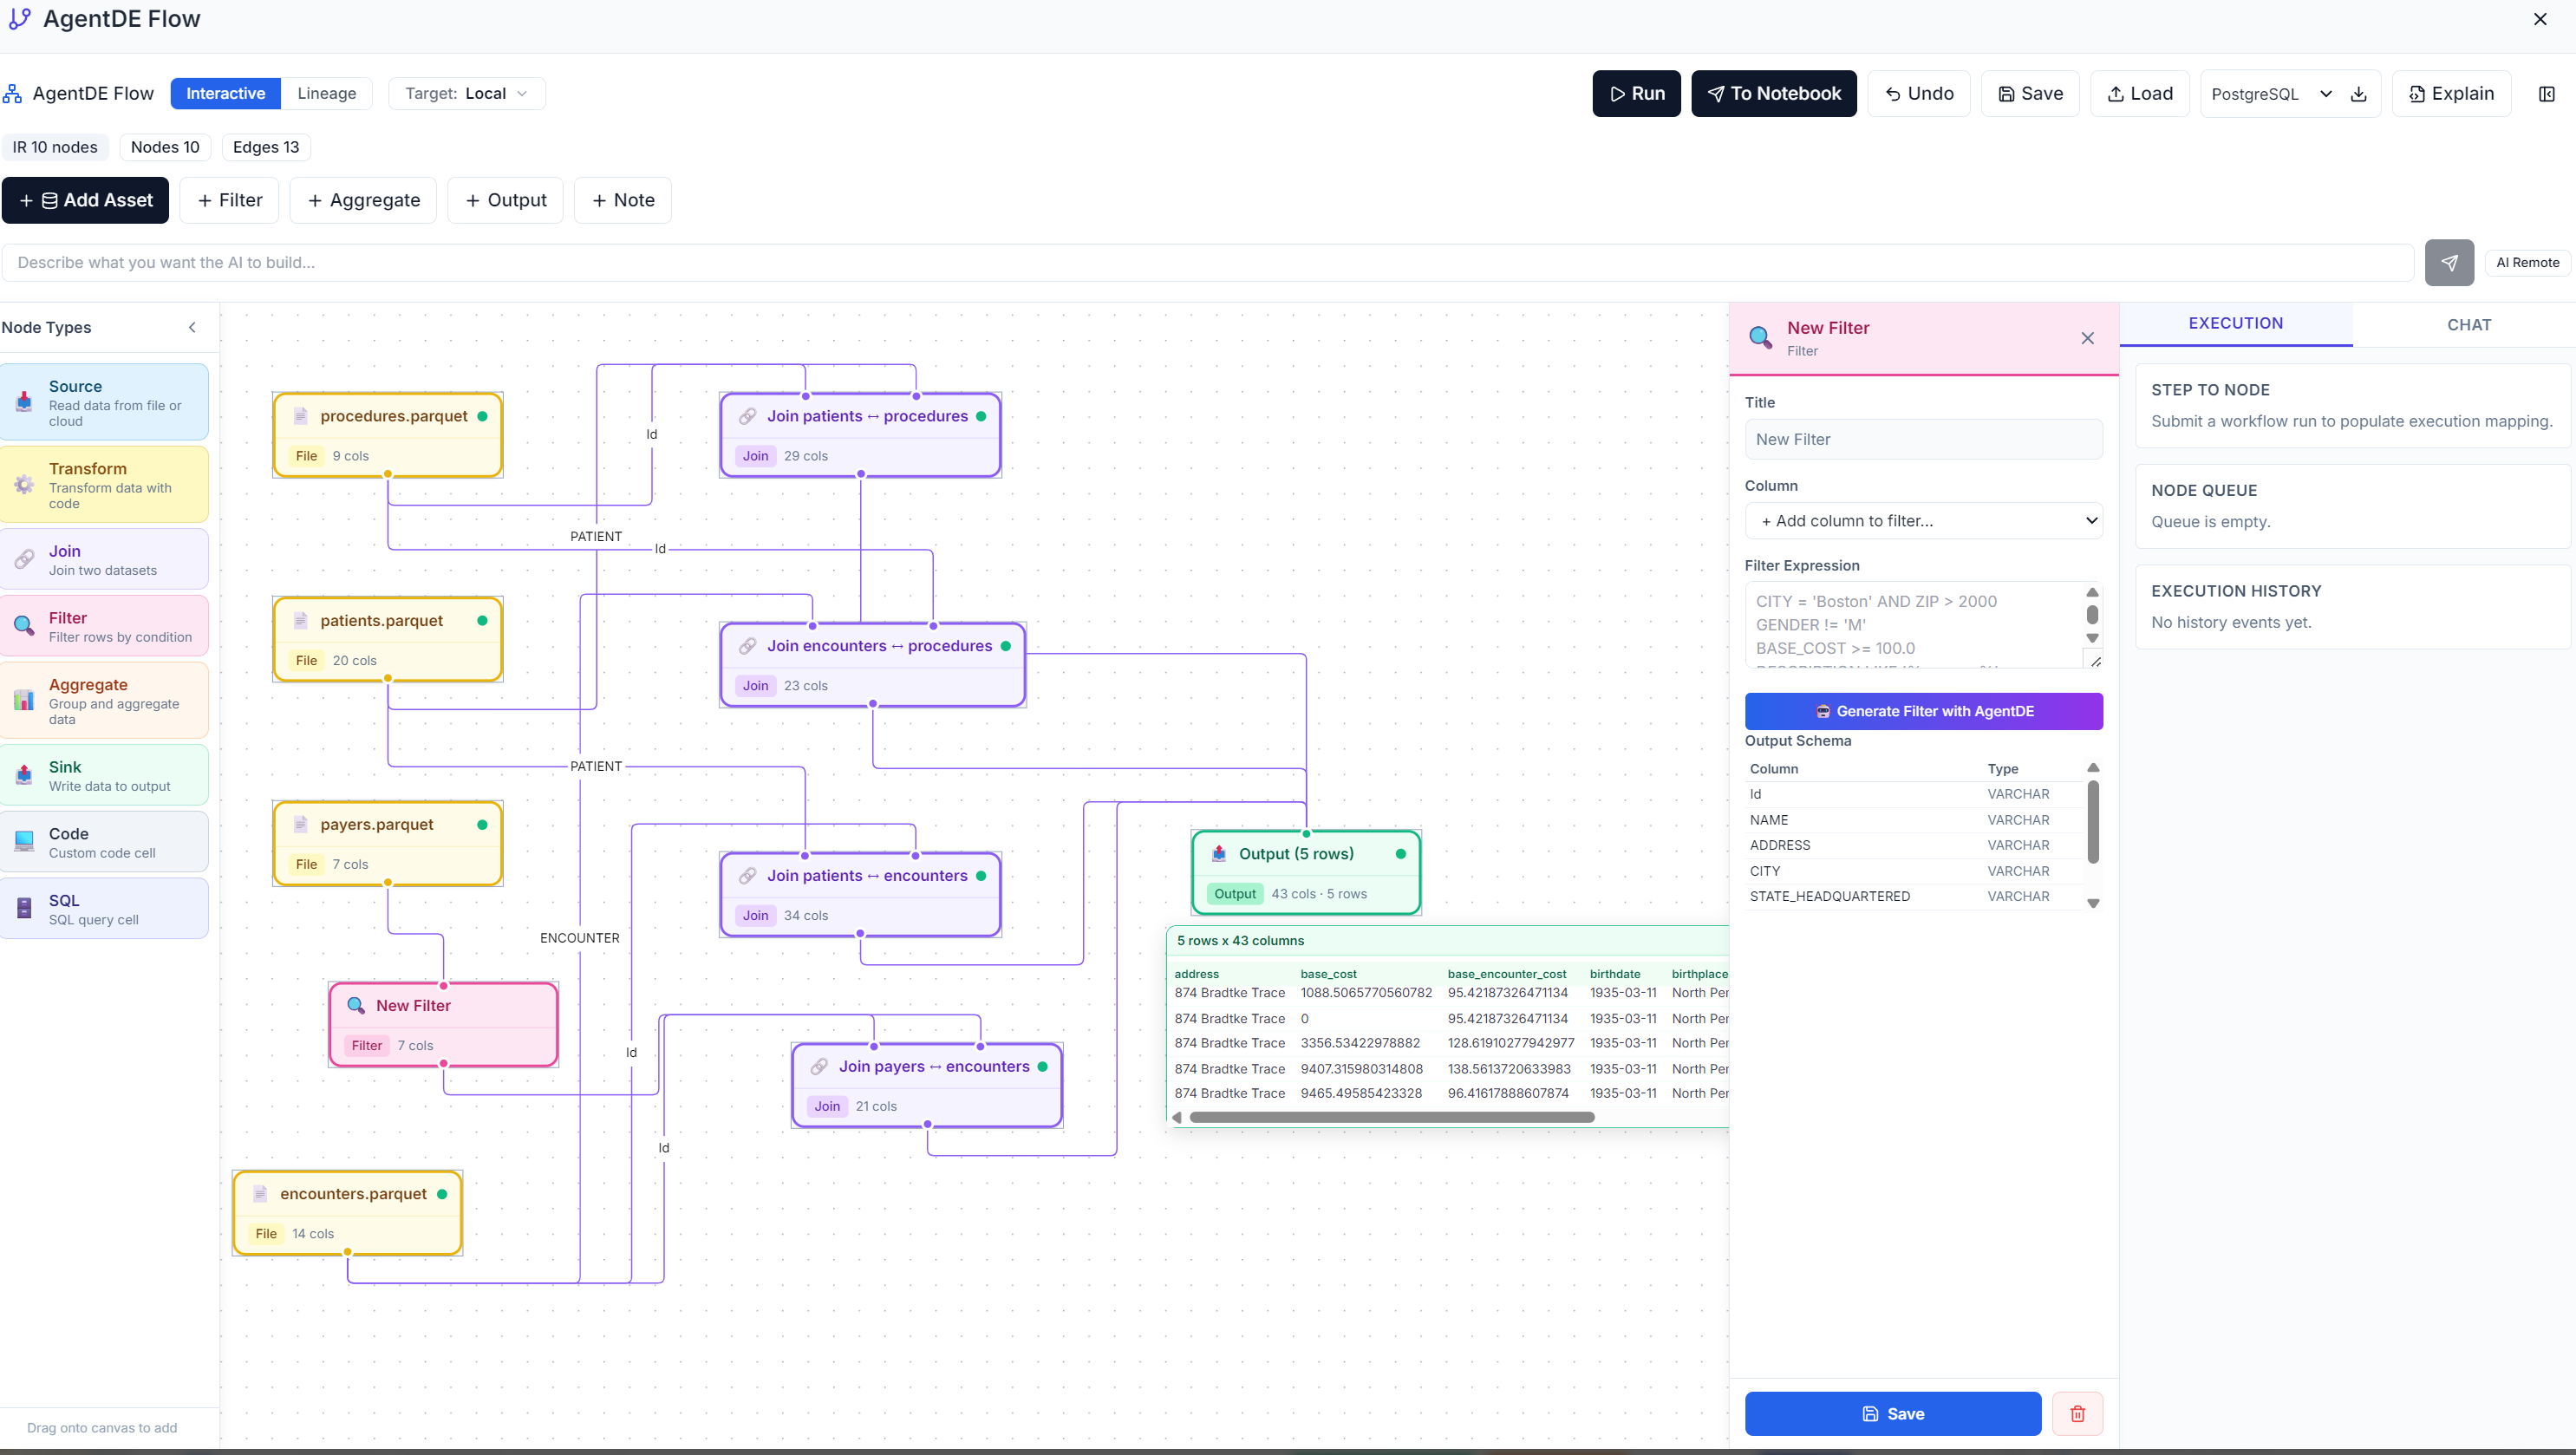Switch to Interactive mode
2576x1455 pixels.
[225, 93]
